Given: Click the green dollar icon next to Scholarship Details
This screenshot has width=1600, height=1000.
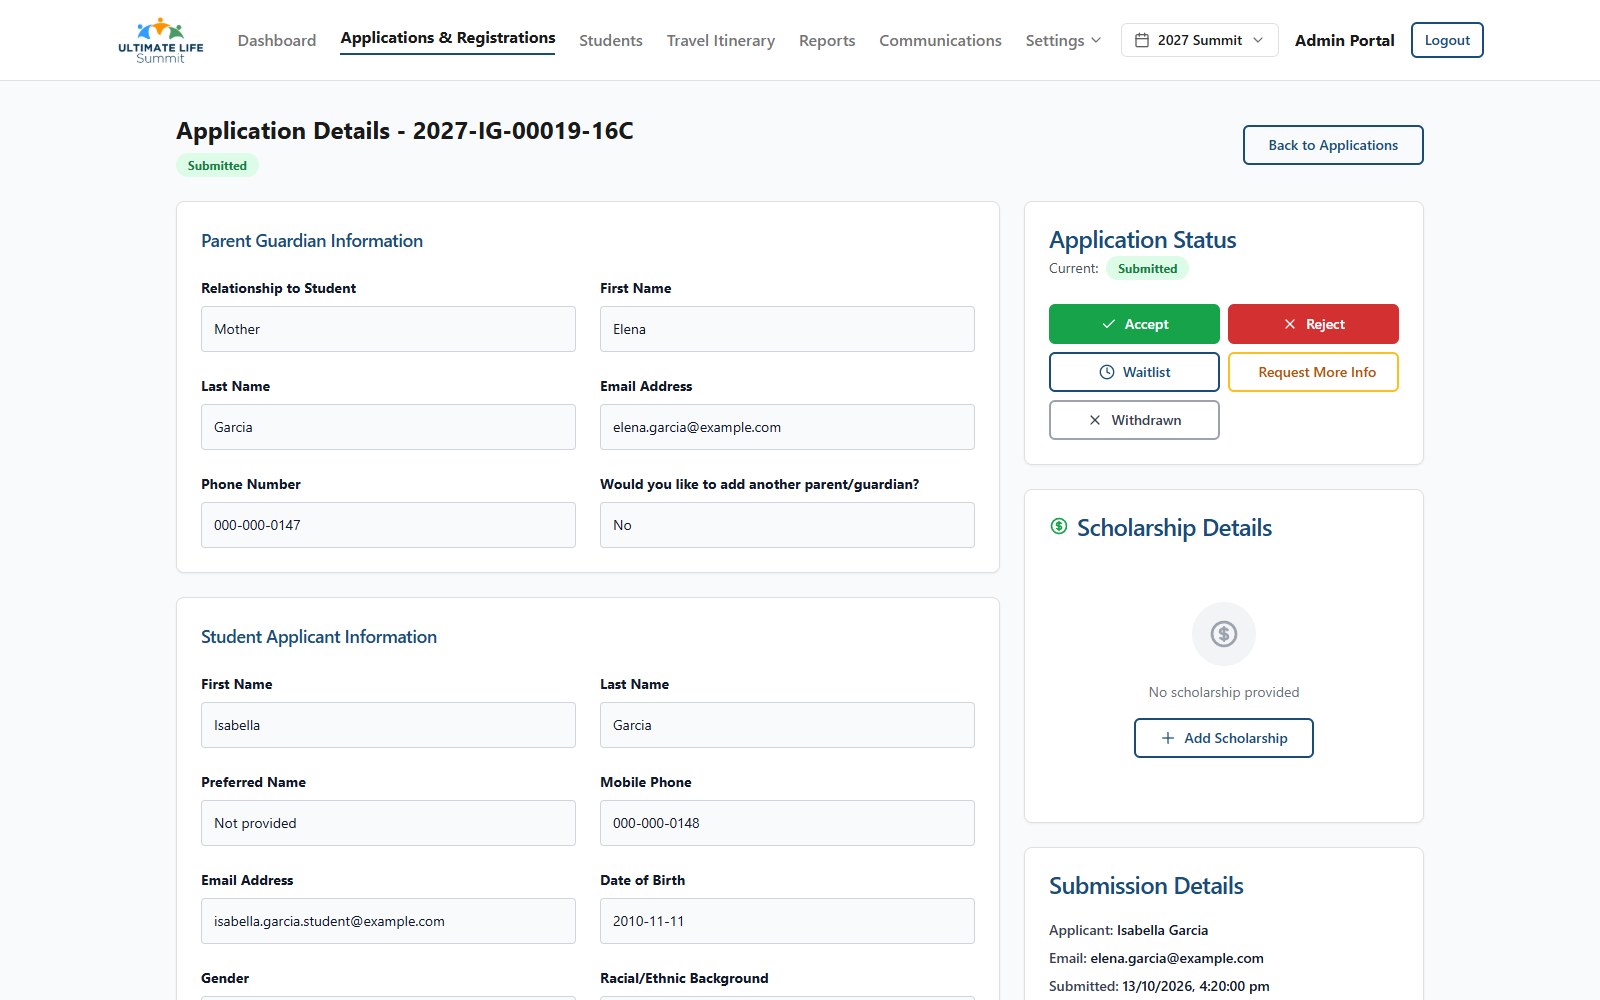Looking at the screenshot, I should coord(1059,526).
